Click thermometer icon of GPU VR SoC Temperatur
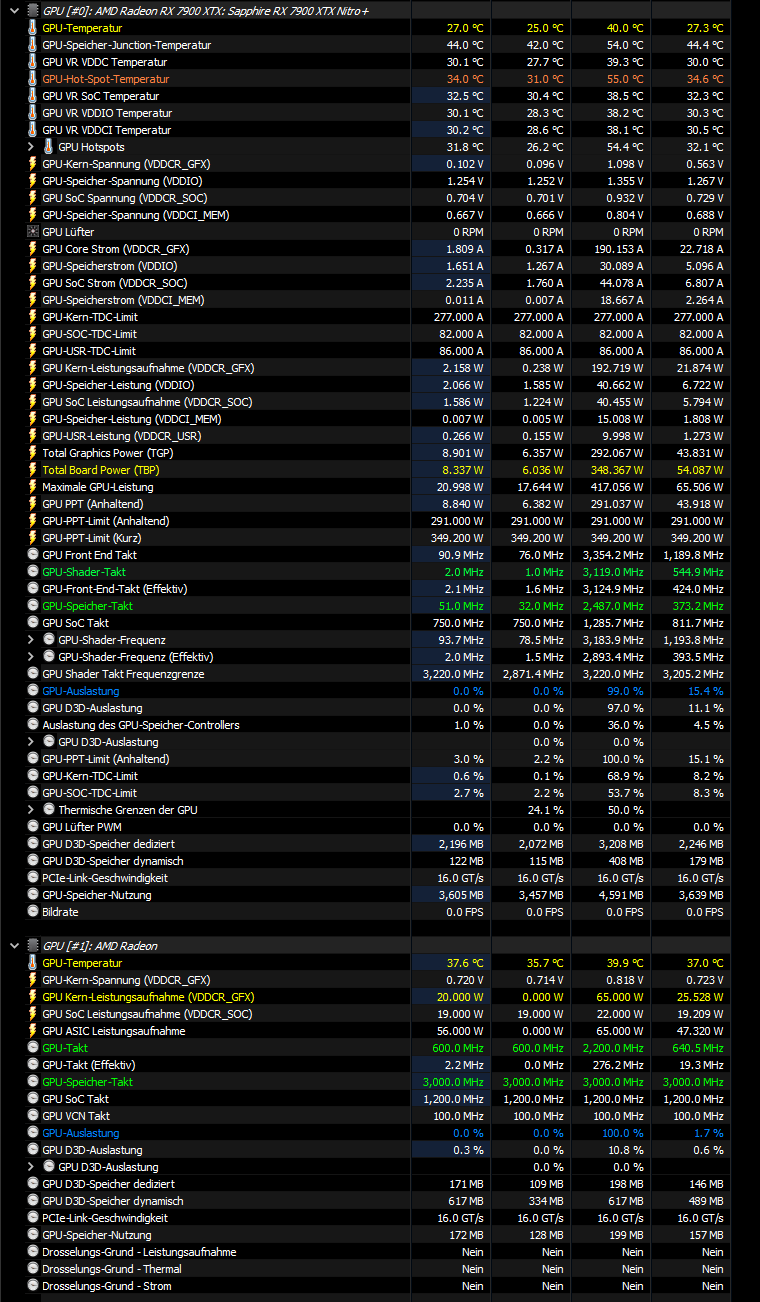 point(32,96)
